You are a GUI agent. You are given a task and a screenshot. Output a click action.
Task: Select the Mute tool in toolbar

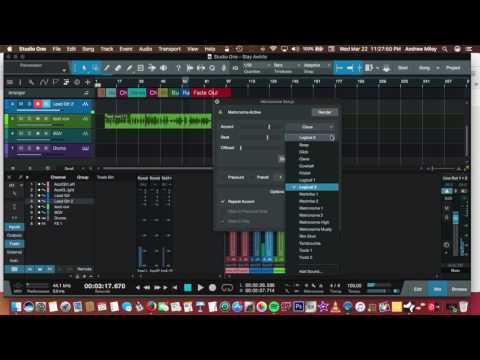[x=141, y=68]
